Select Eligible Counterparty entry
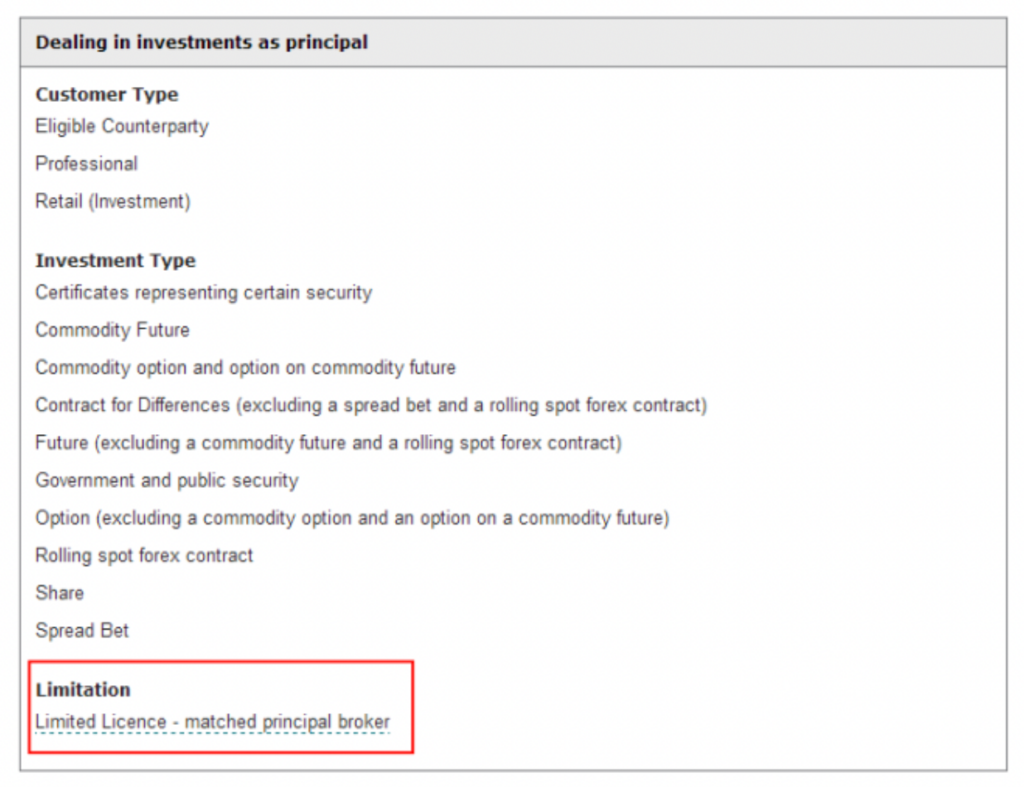 click(x=122, y=126)
